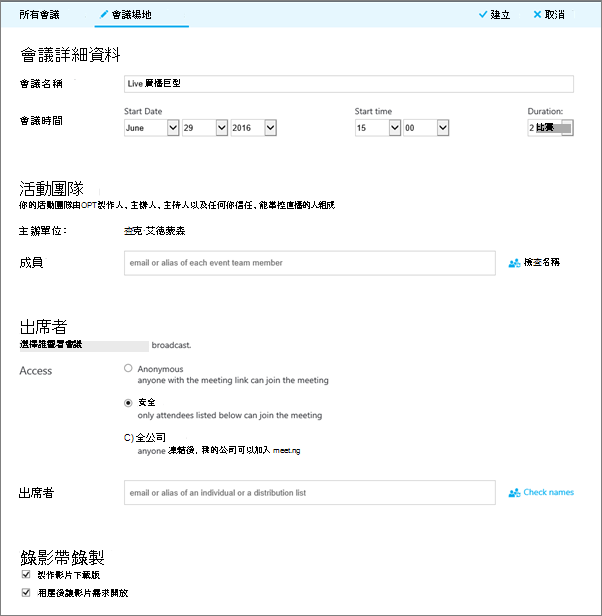Screen dimensions: 602x616
Task: Click the 會議詳細資料 heading
Action: 70,55
